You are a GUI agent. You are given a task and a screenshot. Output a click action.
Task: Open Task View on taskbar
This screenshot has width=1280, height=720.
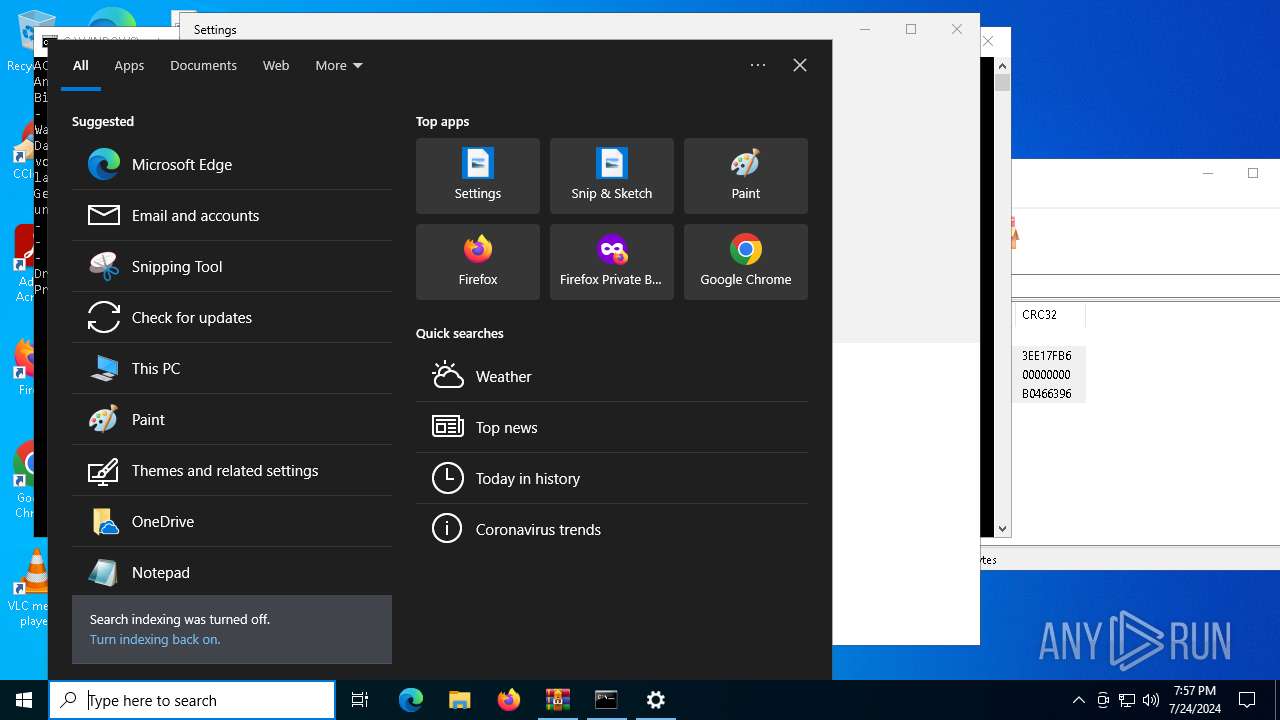[x=360, y=700]
